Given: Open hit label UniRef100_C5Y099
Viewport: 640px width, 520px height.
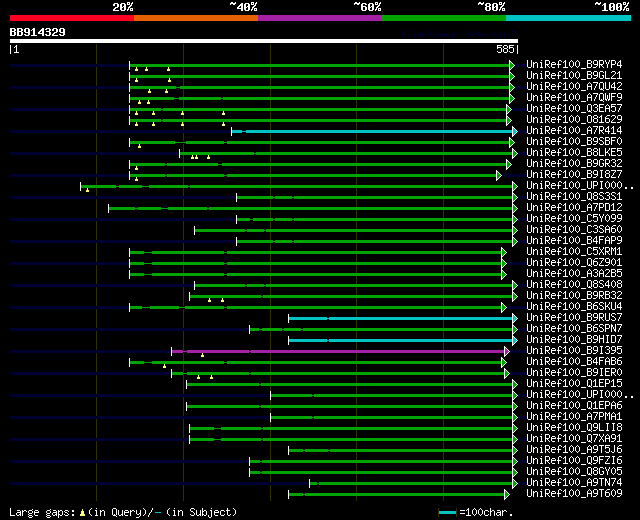Looking at the screenshot, I should [574, 219].
